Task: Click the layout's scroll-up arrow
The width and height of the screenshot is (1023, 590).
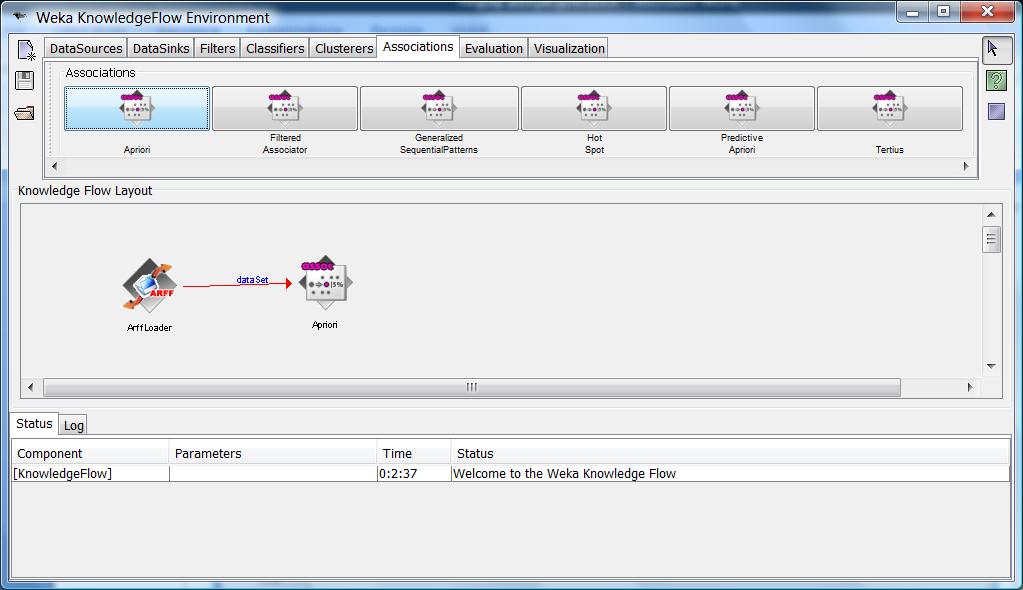Action: click(991, 214)
